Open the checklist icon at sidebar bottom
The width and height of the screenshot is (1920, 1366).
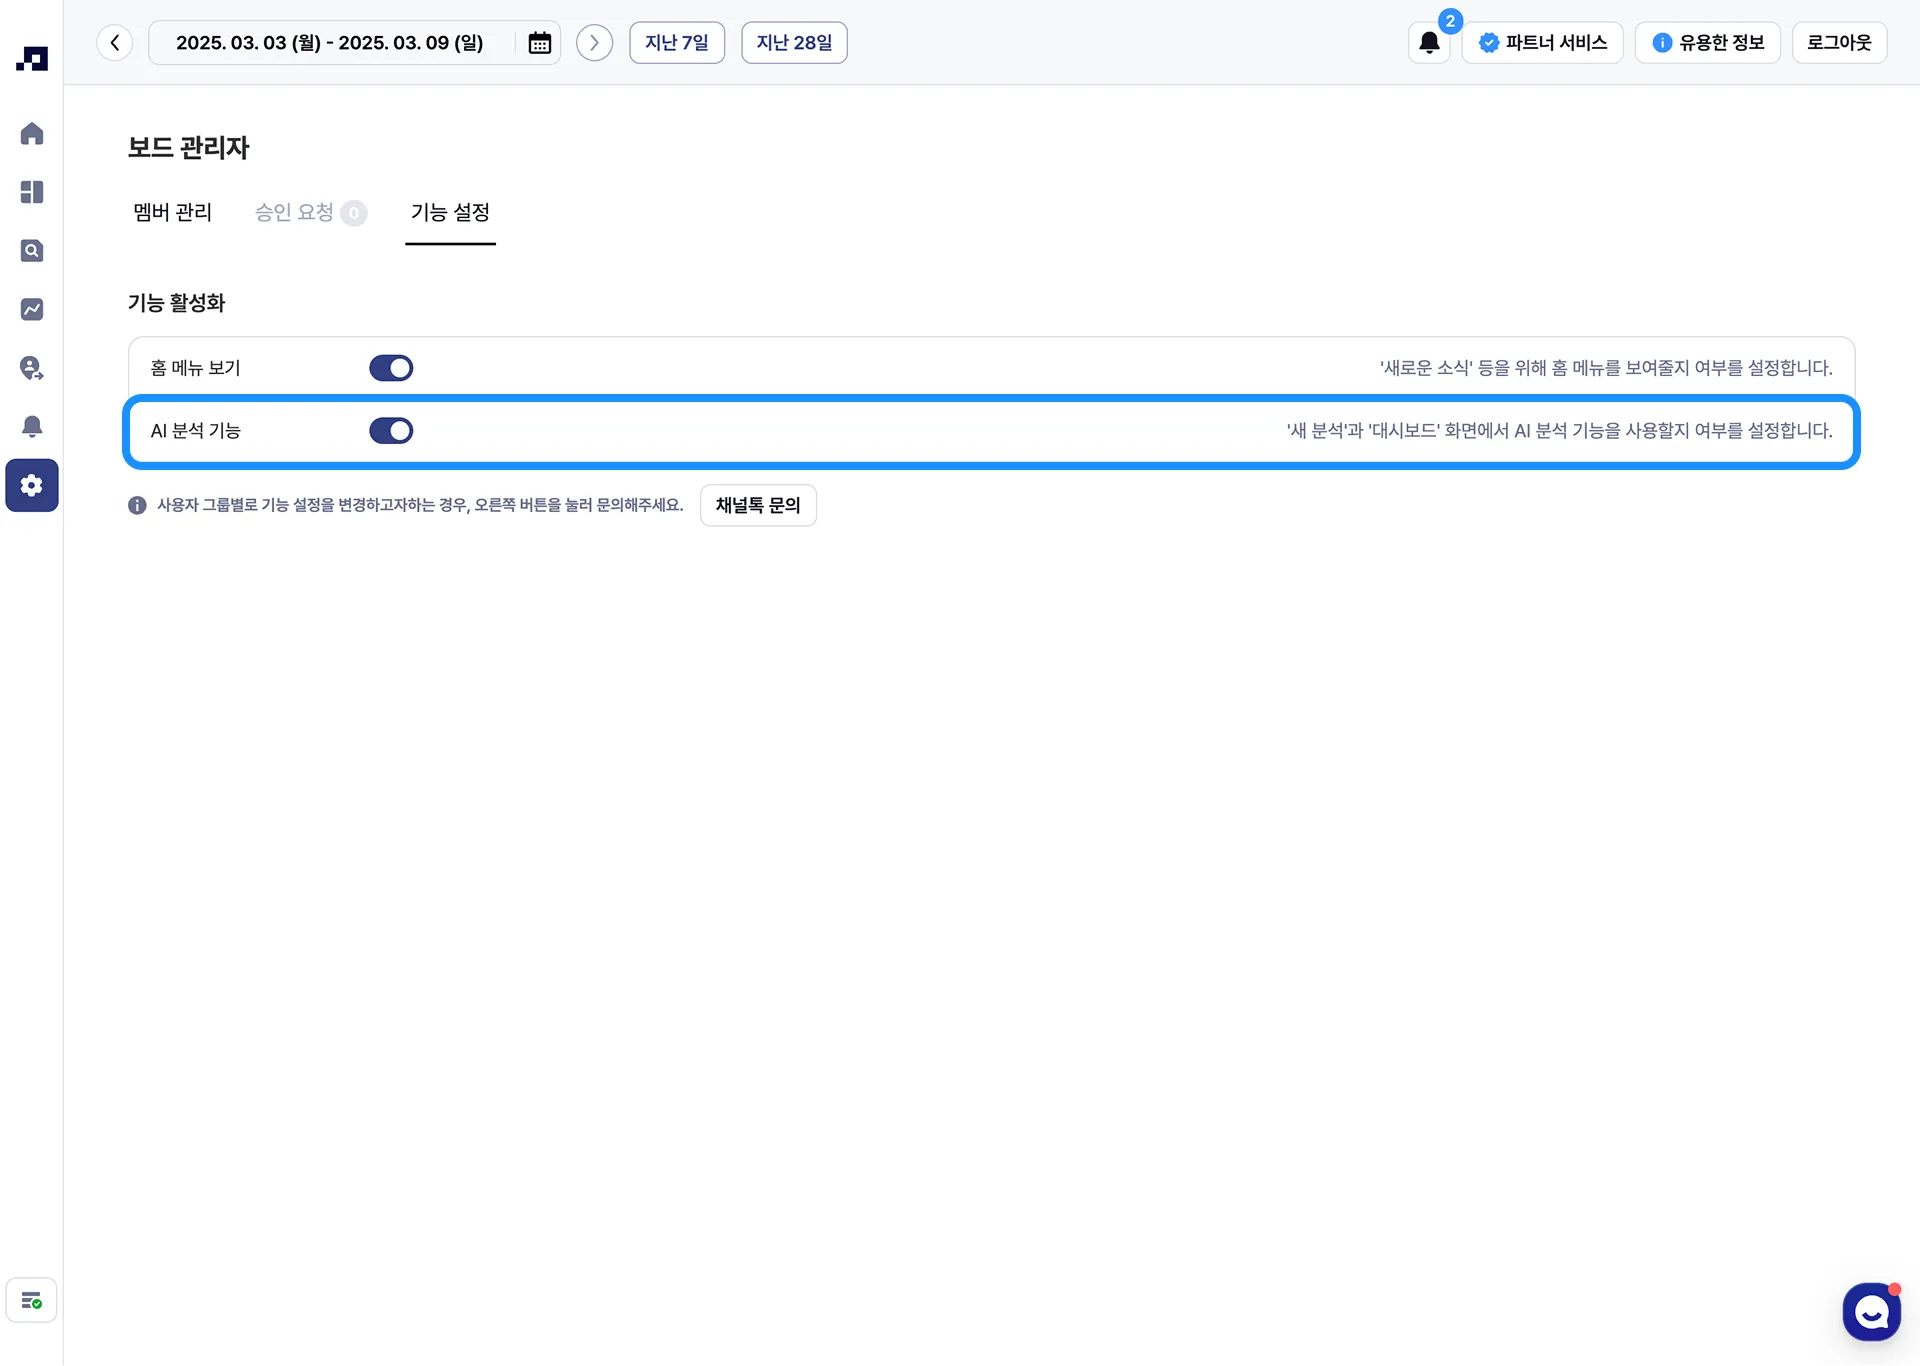pyautogui.click(x=32, y=1301)
